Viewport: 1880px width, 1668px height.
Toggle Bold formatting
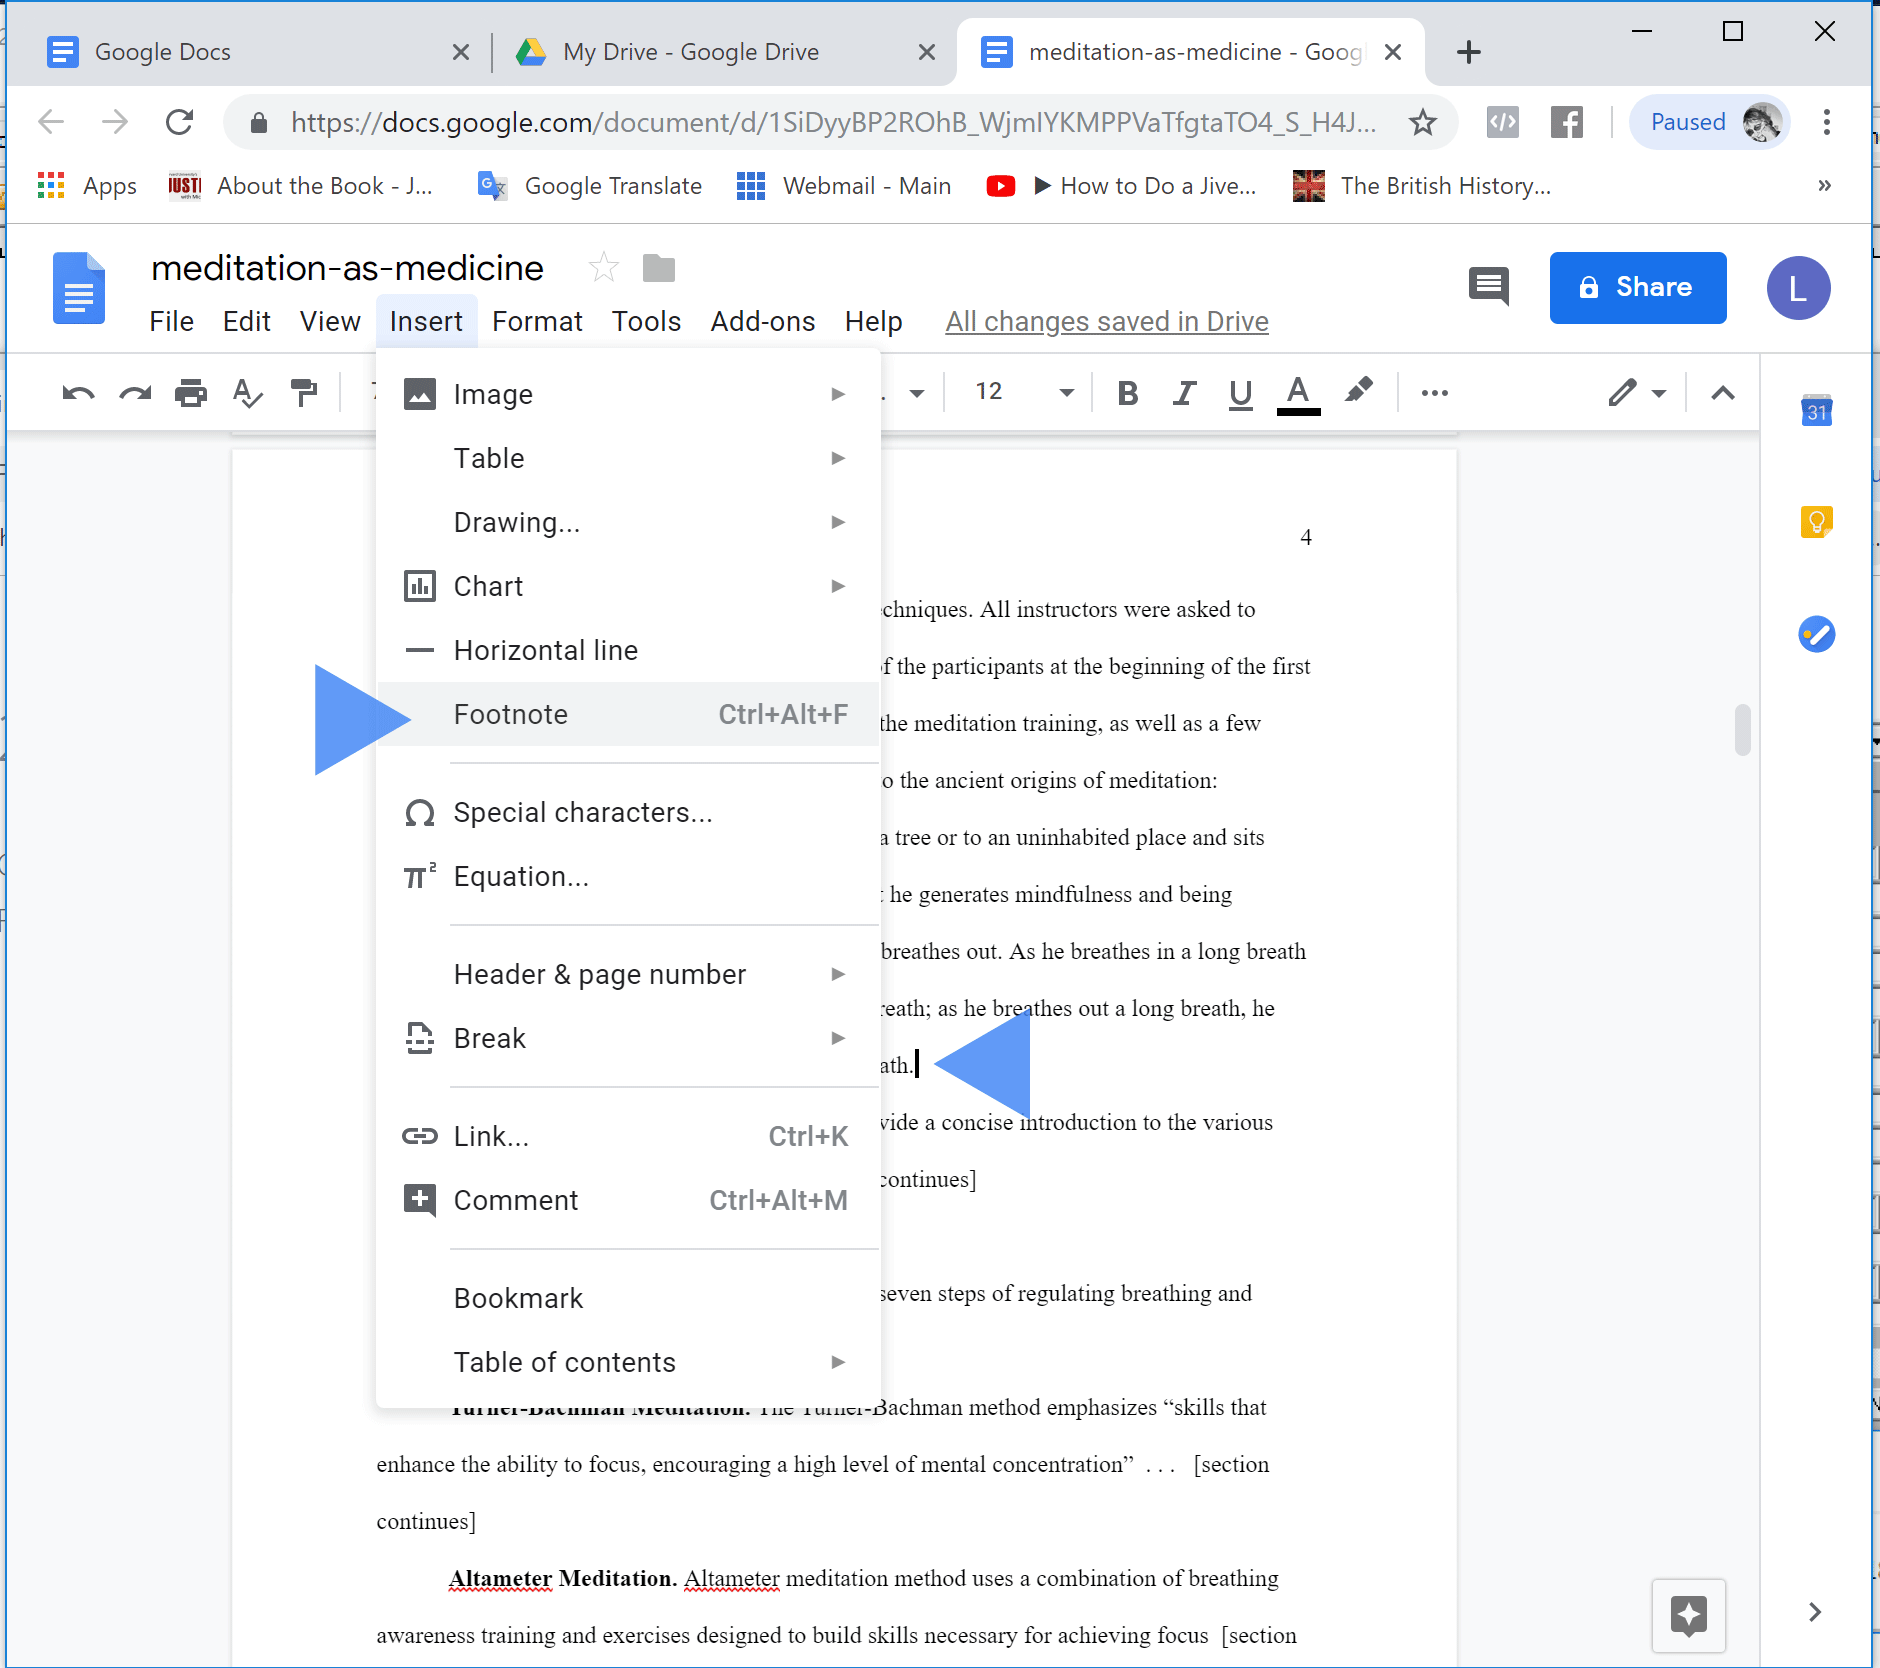pyautogui.click(x=1128, y=393)
